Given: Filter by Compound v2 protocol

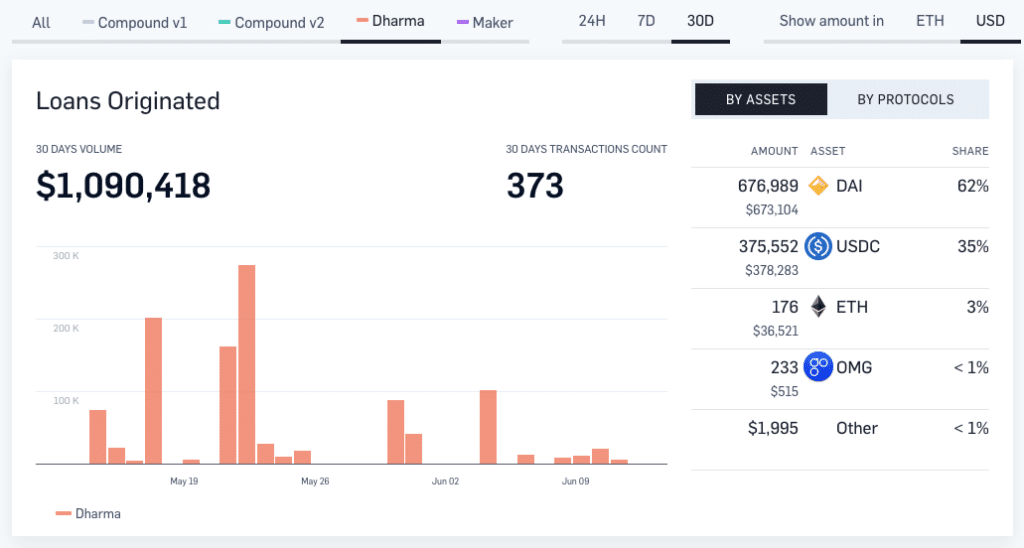Looking at the screenshot, I should 271,22.
